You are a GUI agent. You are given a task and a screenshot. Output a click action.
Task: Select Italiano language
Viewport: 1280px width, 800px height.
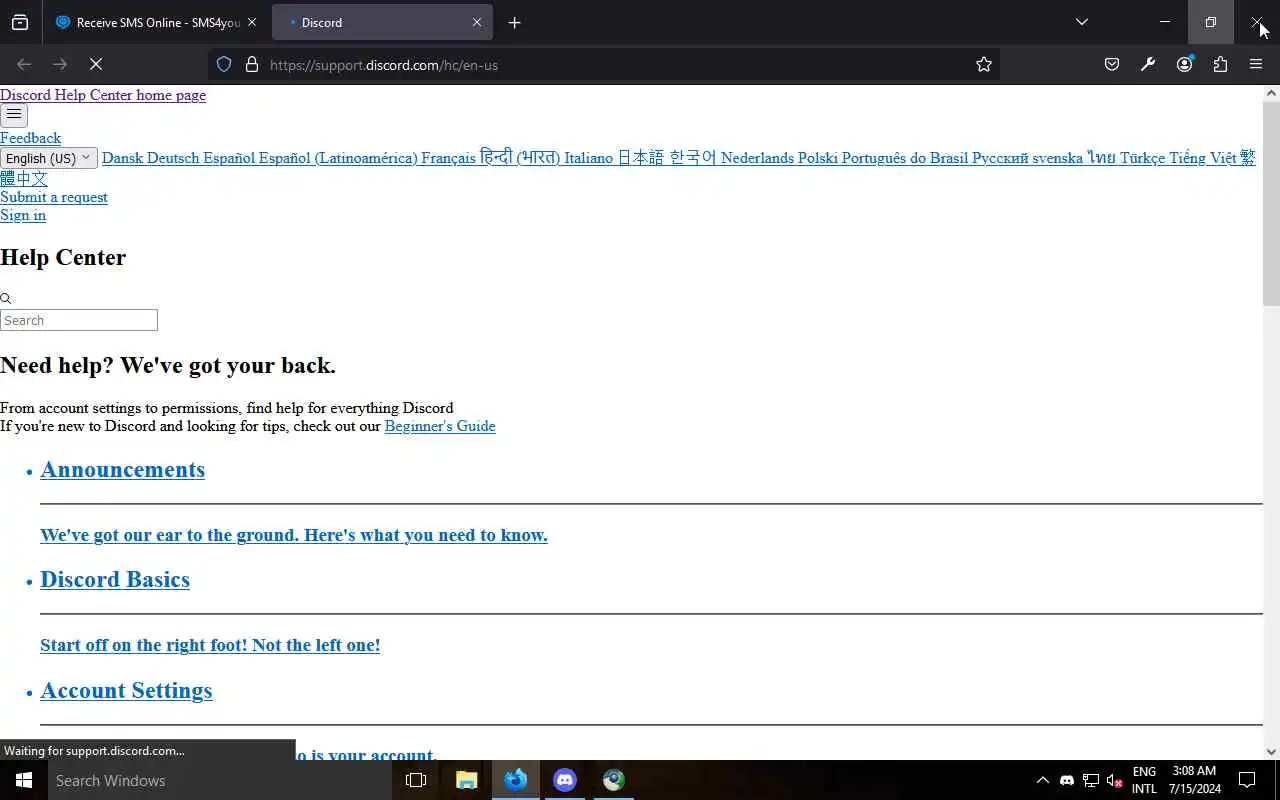[588, 158]
